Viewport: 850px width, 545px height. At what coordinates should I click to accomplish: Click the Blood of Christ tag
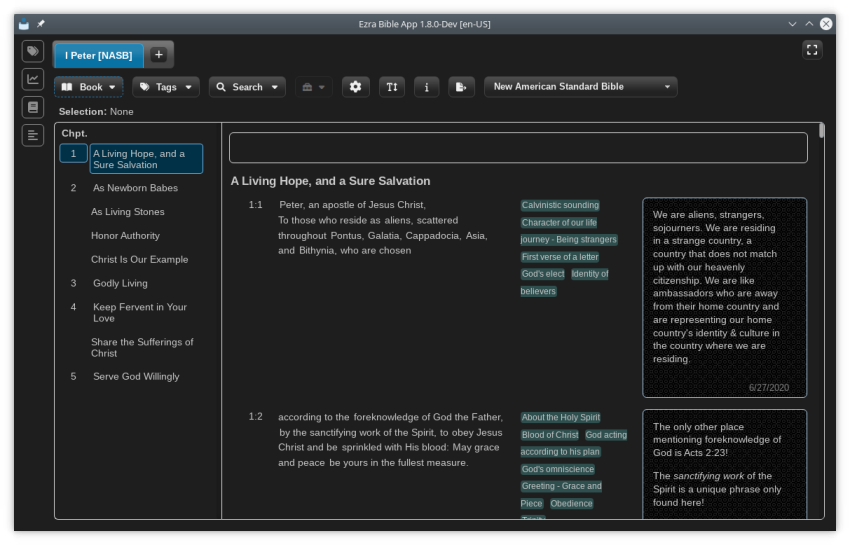pyautogui.click(x=550, y=435)
